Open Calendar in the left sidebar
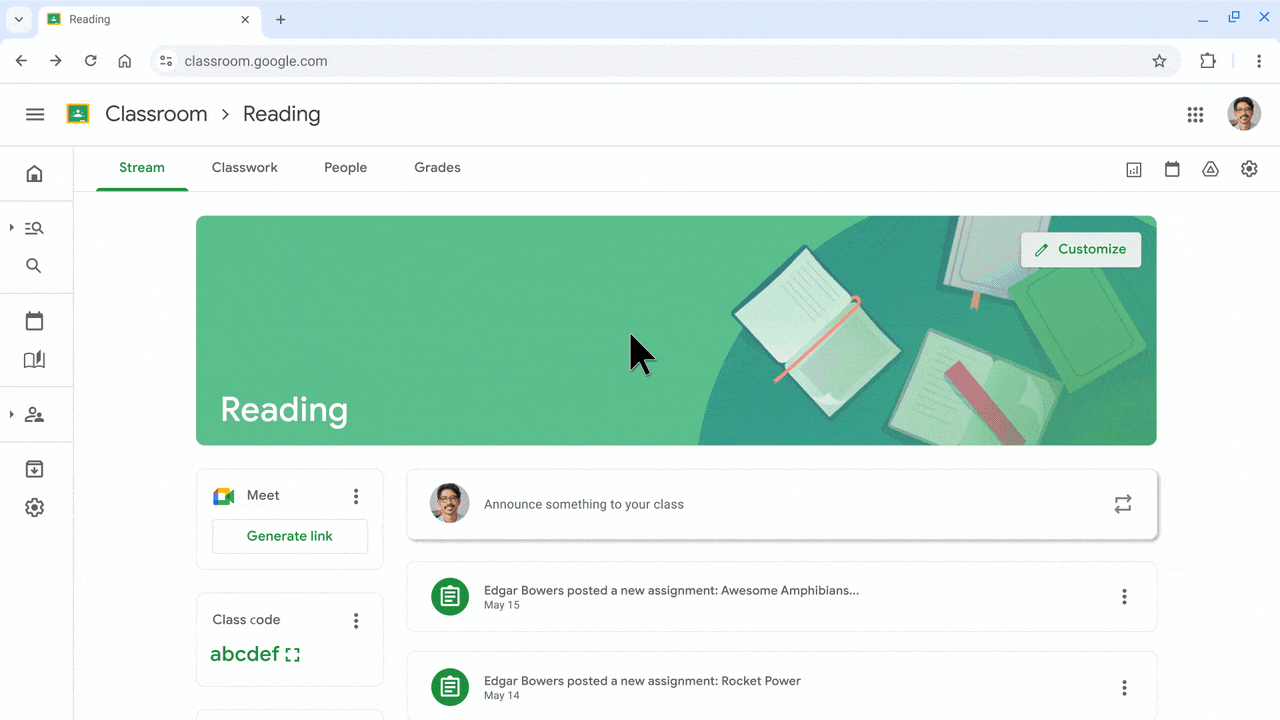Viewport: 1280px width, 720px height. pyautogui.click(x=34, y=321)
